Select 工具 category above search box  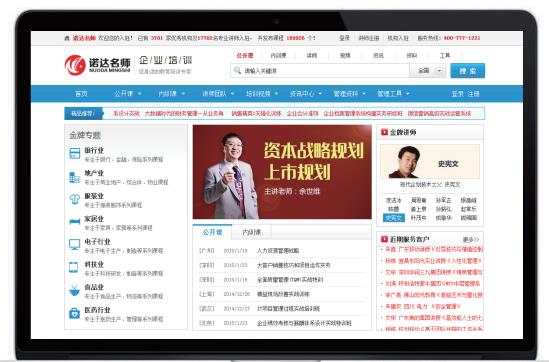click(445, 55)
